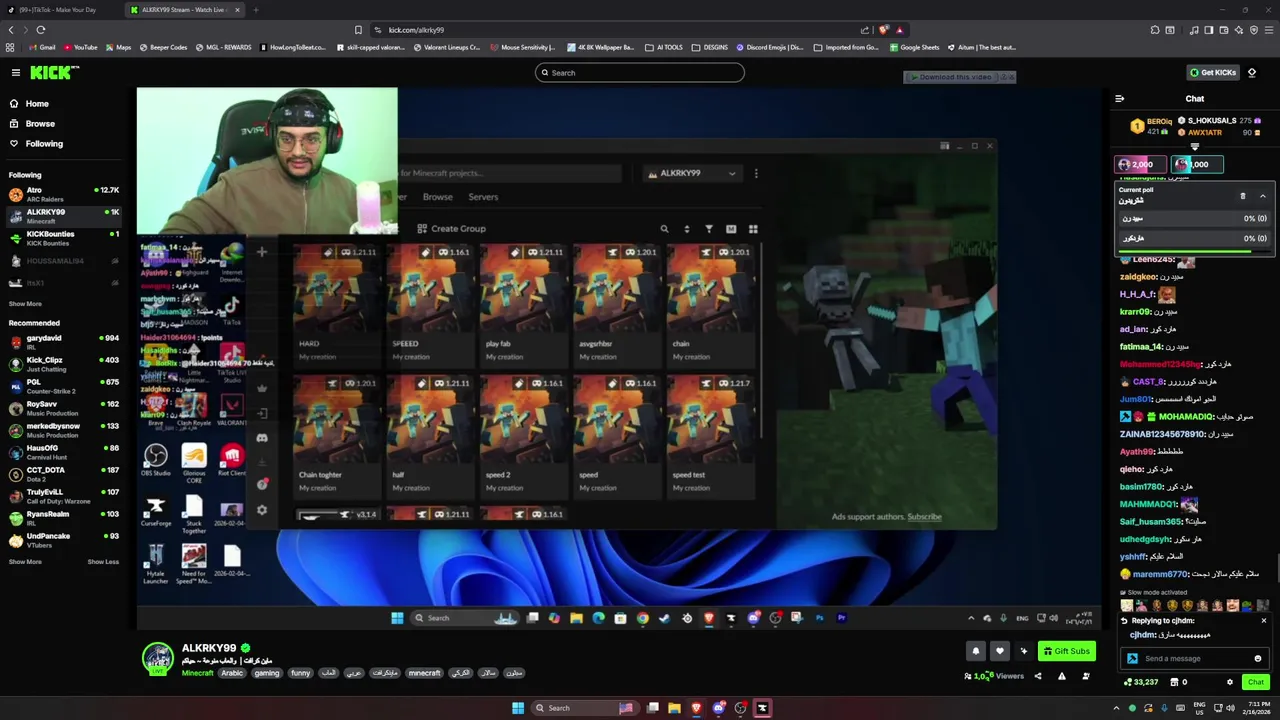1280x720 pixels.
Task: Open garydavid recommended channel
Action: pos(64,342)
